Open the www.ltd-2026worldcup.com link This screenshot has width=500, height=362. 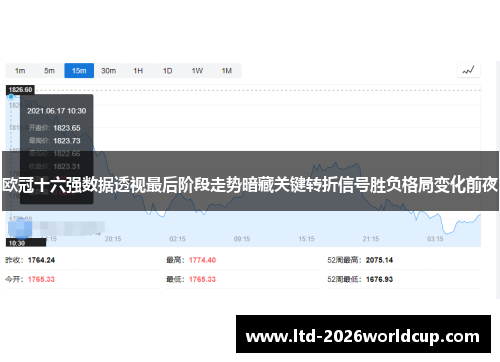click(363, 334)
